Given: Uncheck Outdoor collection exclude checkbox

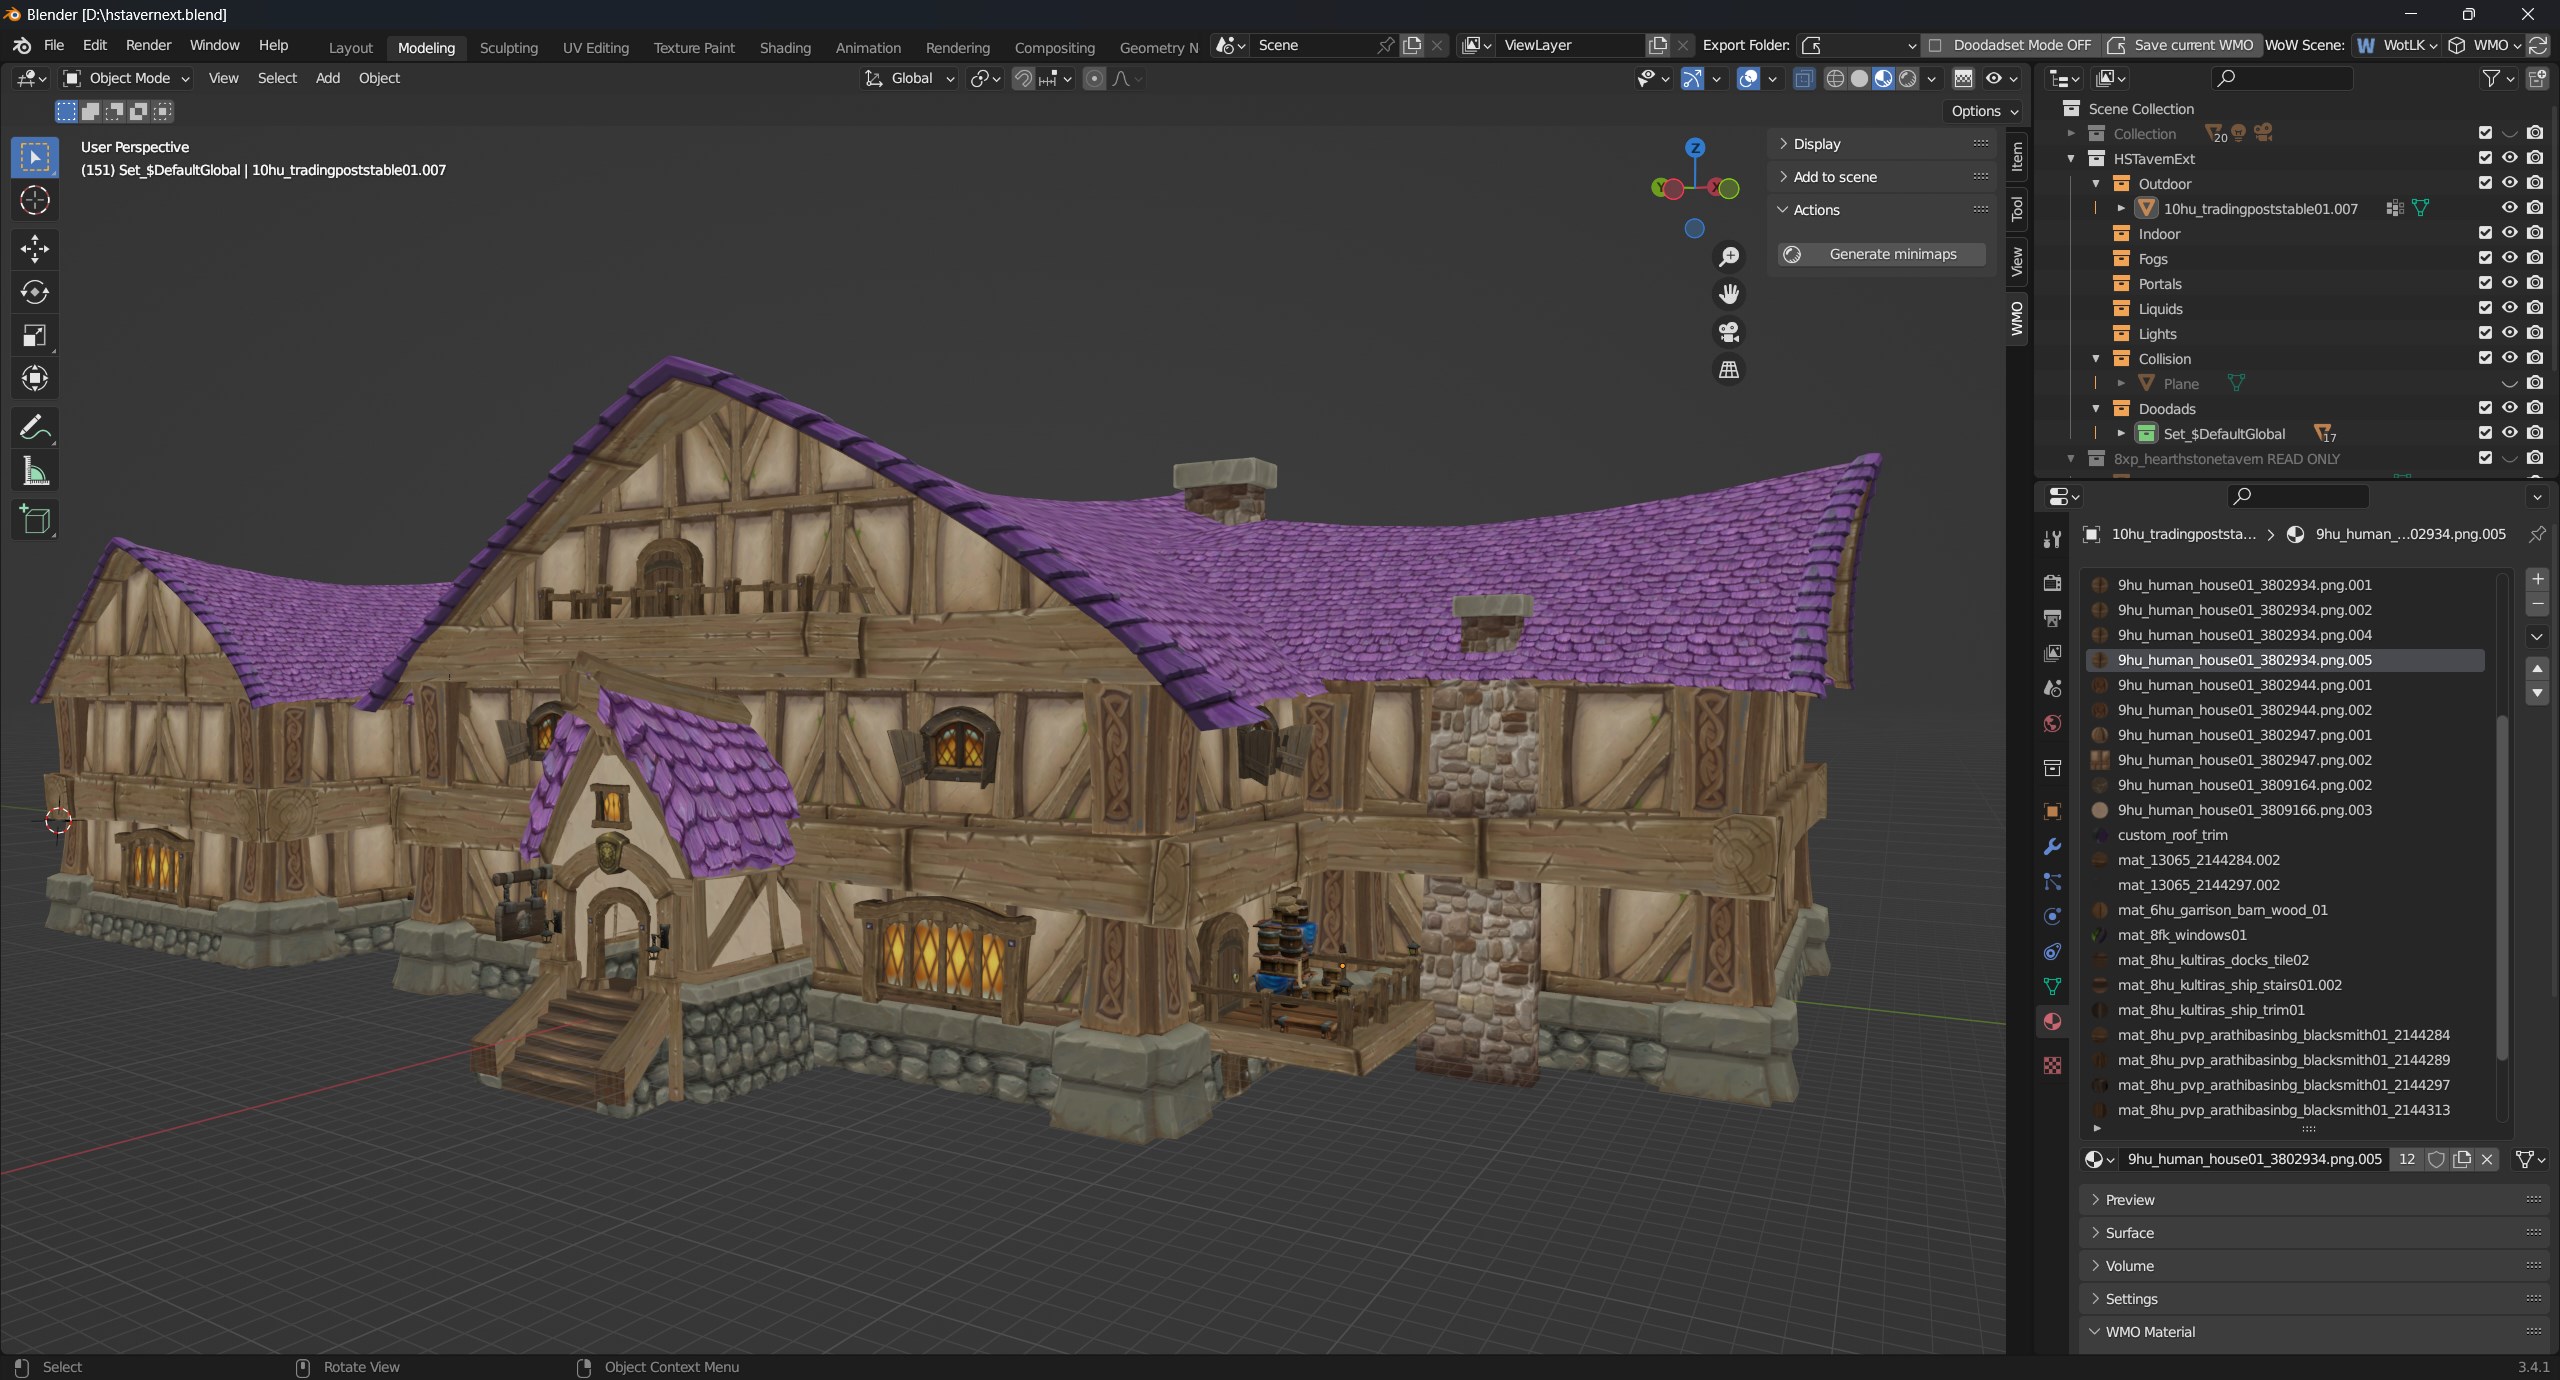Looking at the screenshot, I should [x=2485, y=183].
